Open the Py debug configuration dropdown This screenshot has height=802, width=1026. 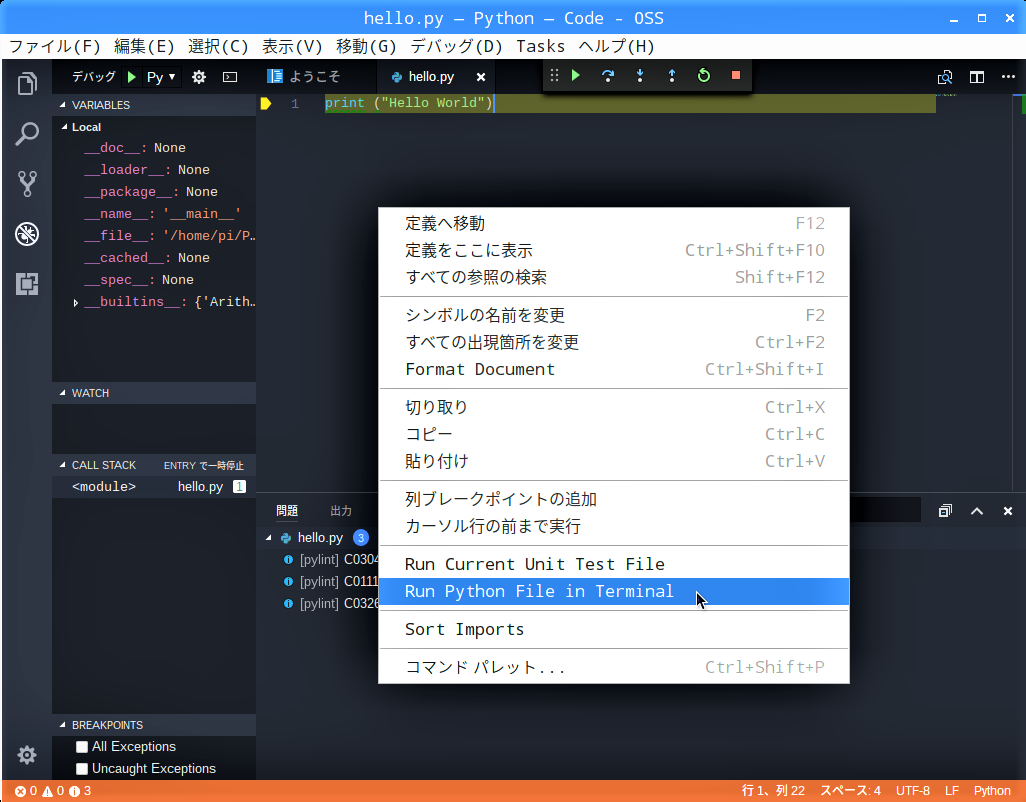pos(162,77)
